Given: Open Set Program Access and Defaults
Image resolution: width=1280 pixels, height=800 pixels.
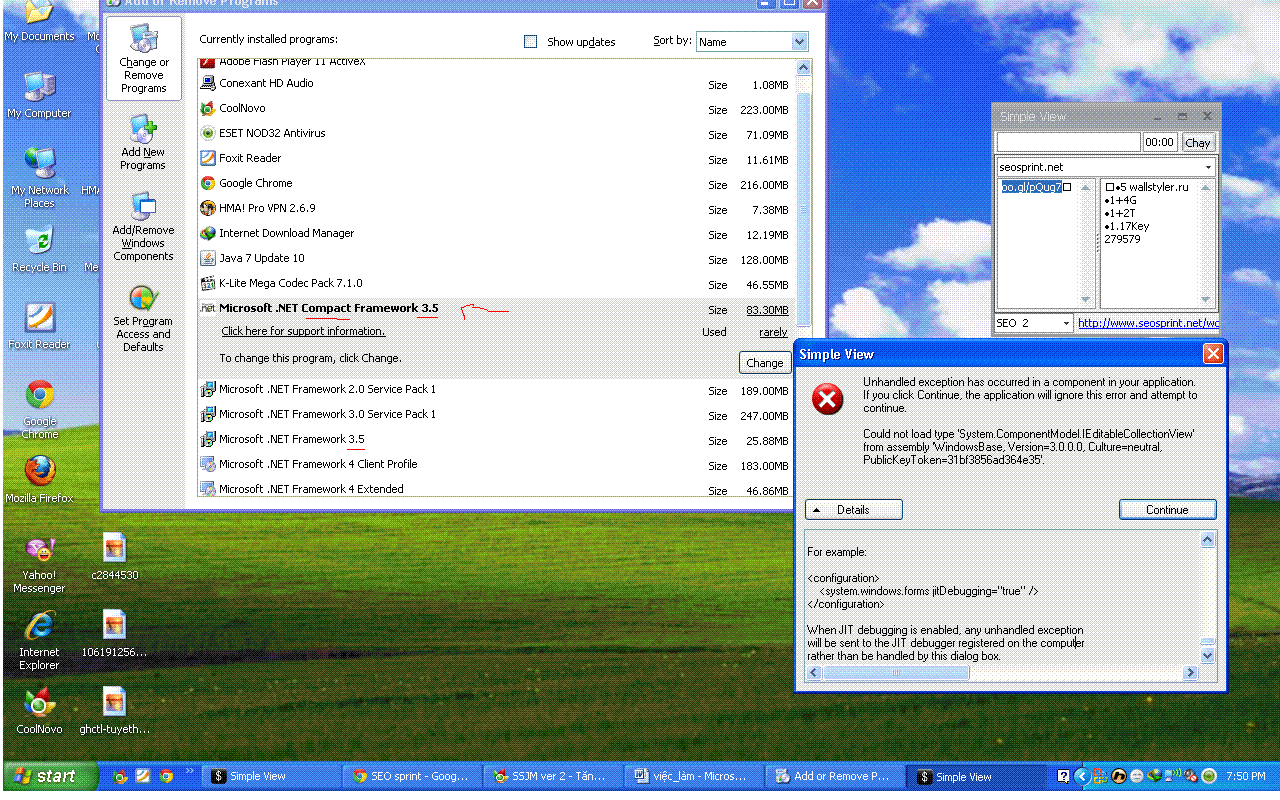Looking at the screenshot, I should [143, 319].
